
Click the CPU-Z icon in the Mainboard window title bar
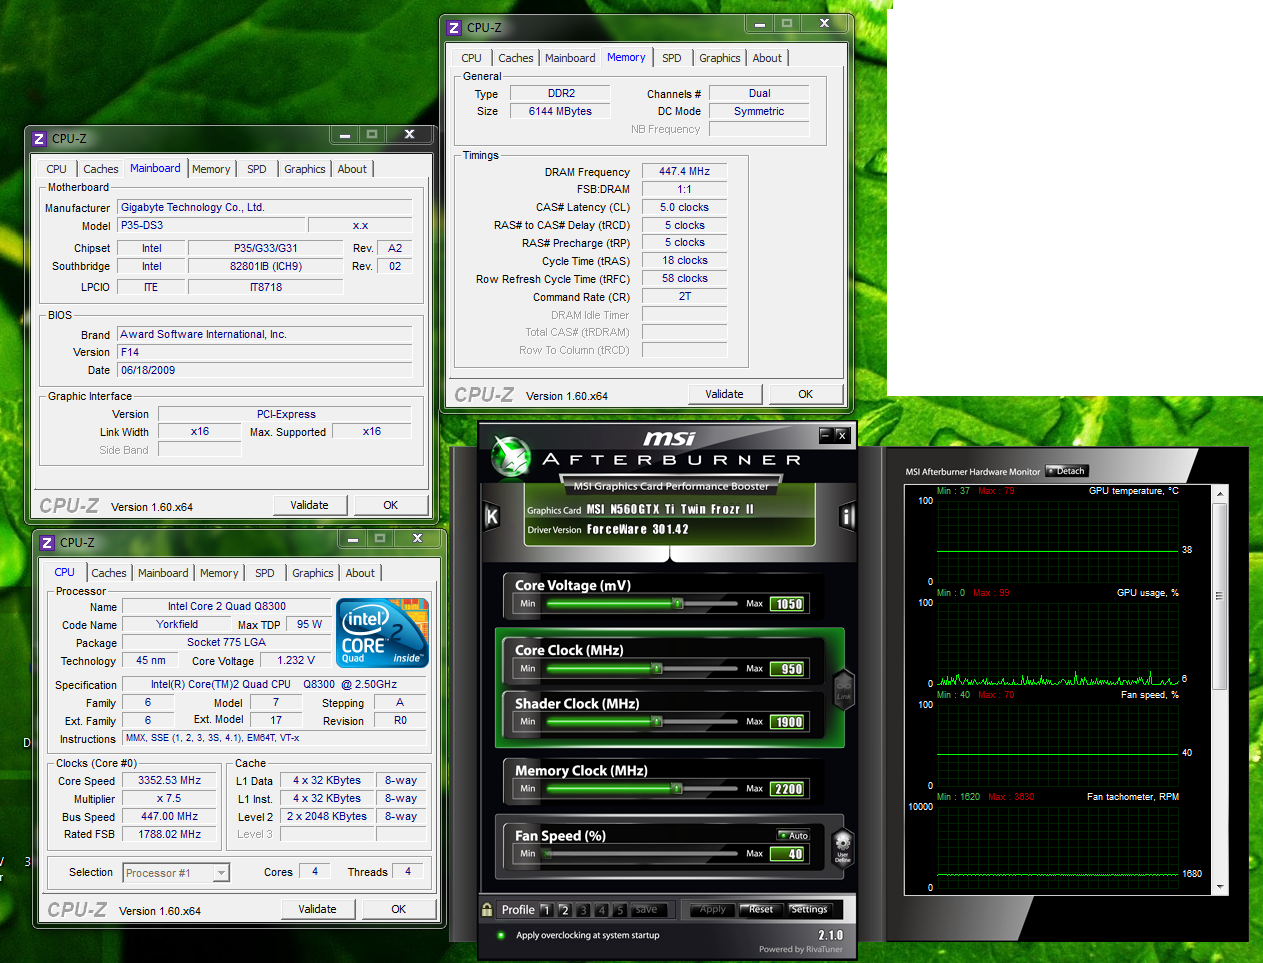click(39, 139)
